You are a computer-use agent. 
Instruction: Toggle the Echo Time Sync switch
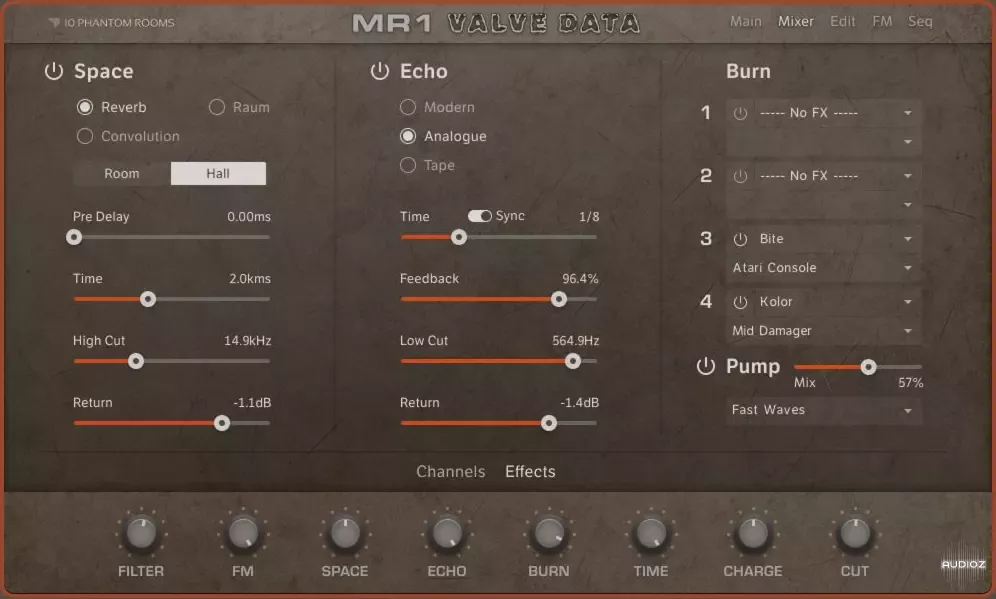[x=480, y=216]
